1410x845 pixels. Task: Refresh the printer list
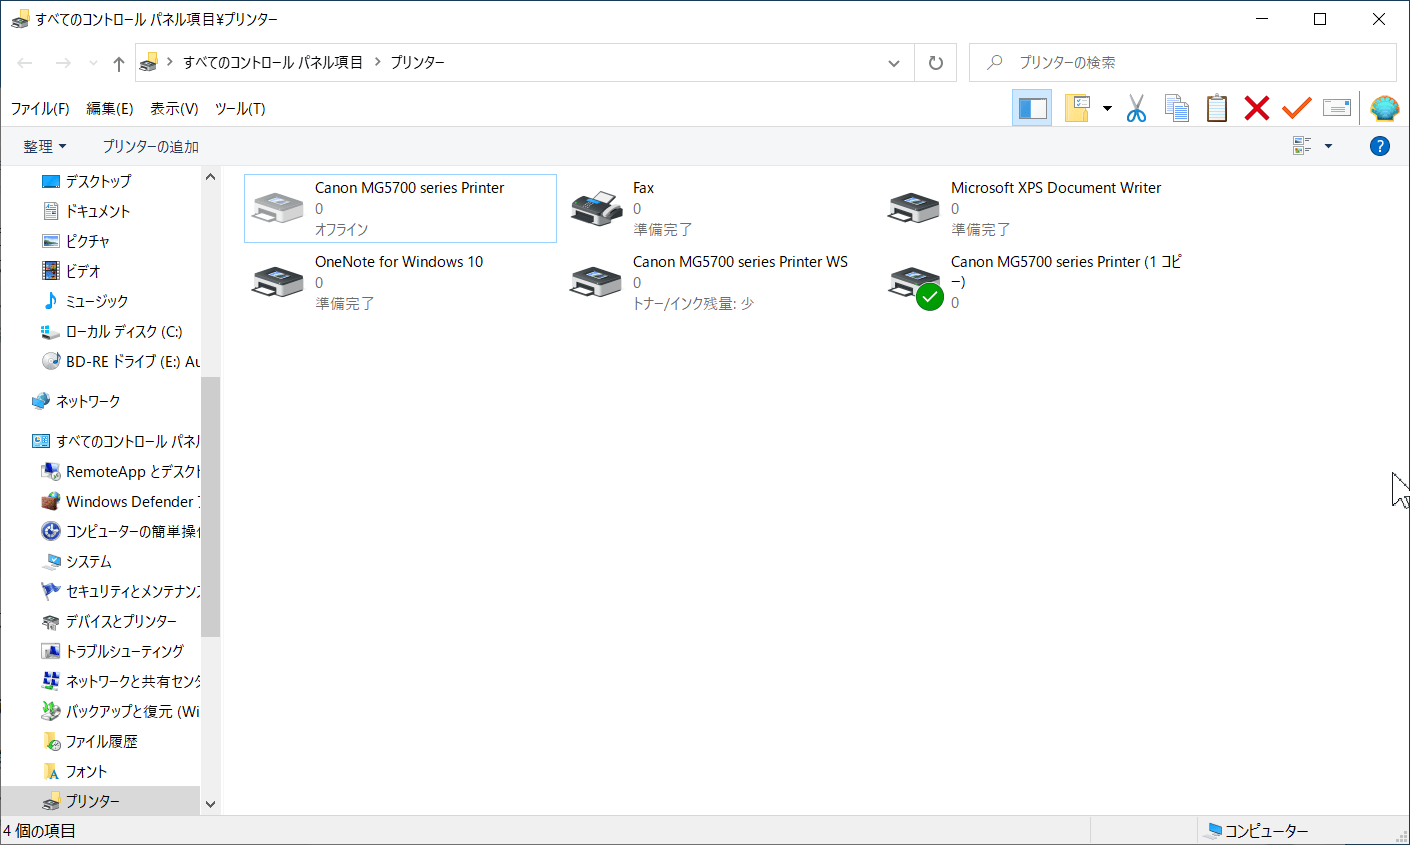click(936, 63)
